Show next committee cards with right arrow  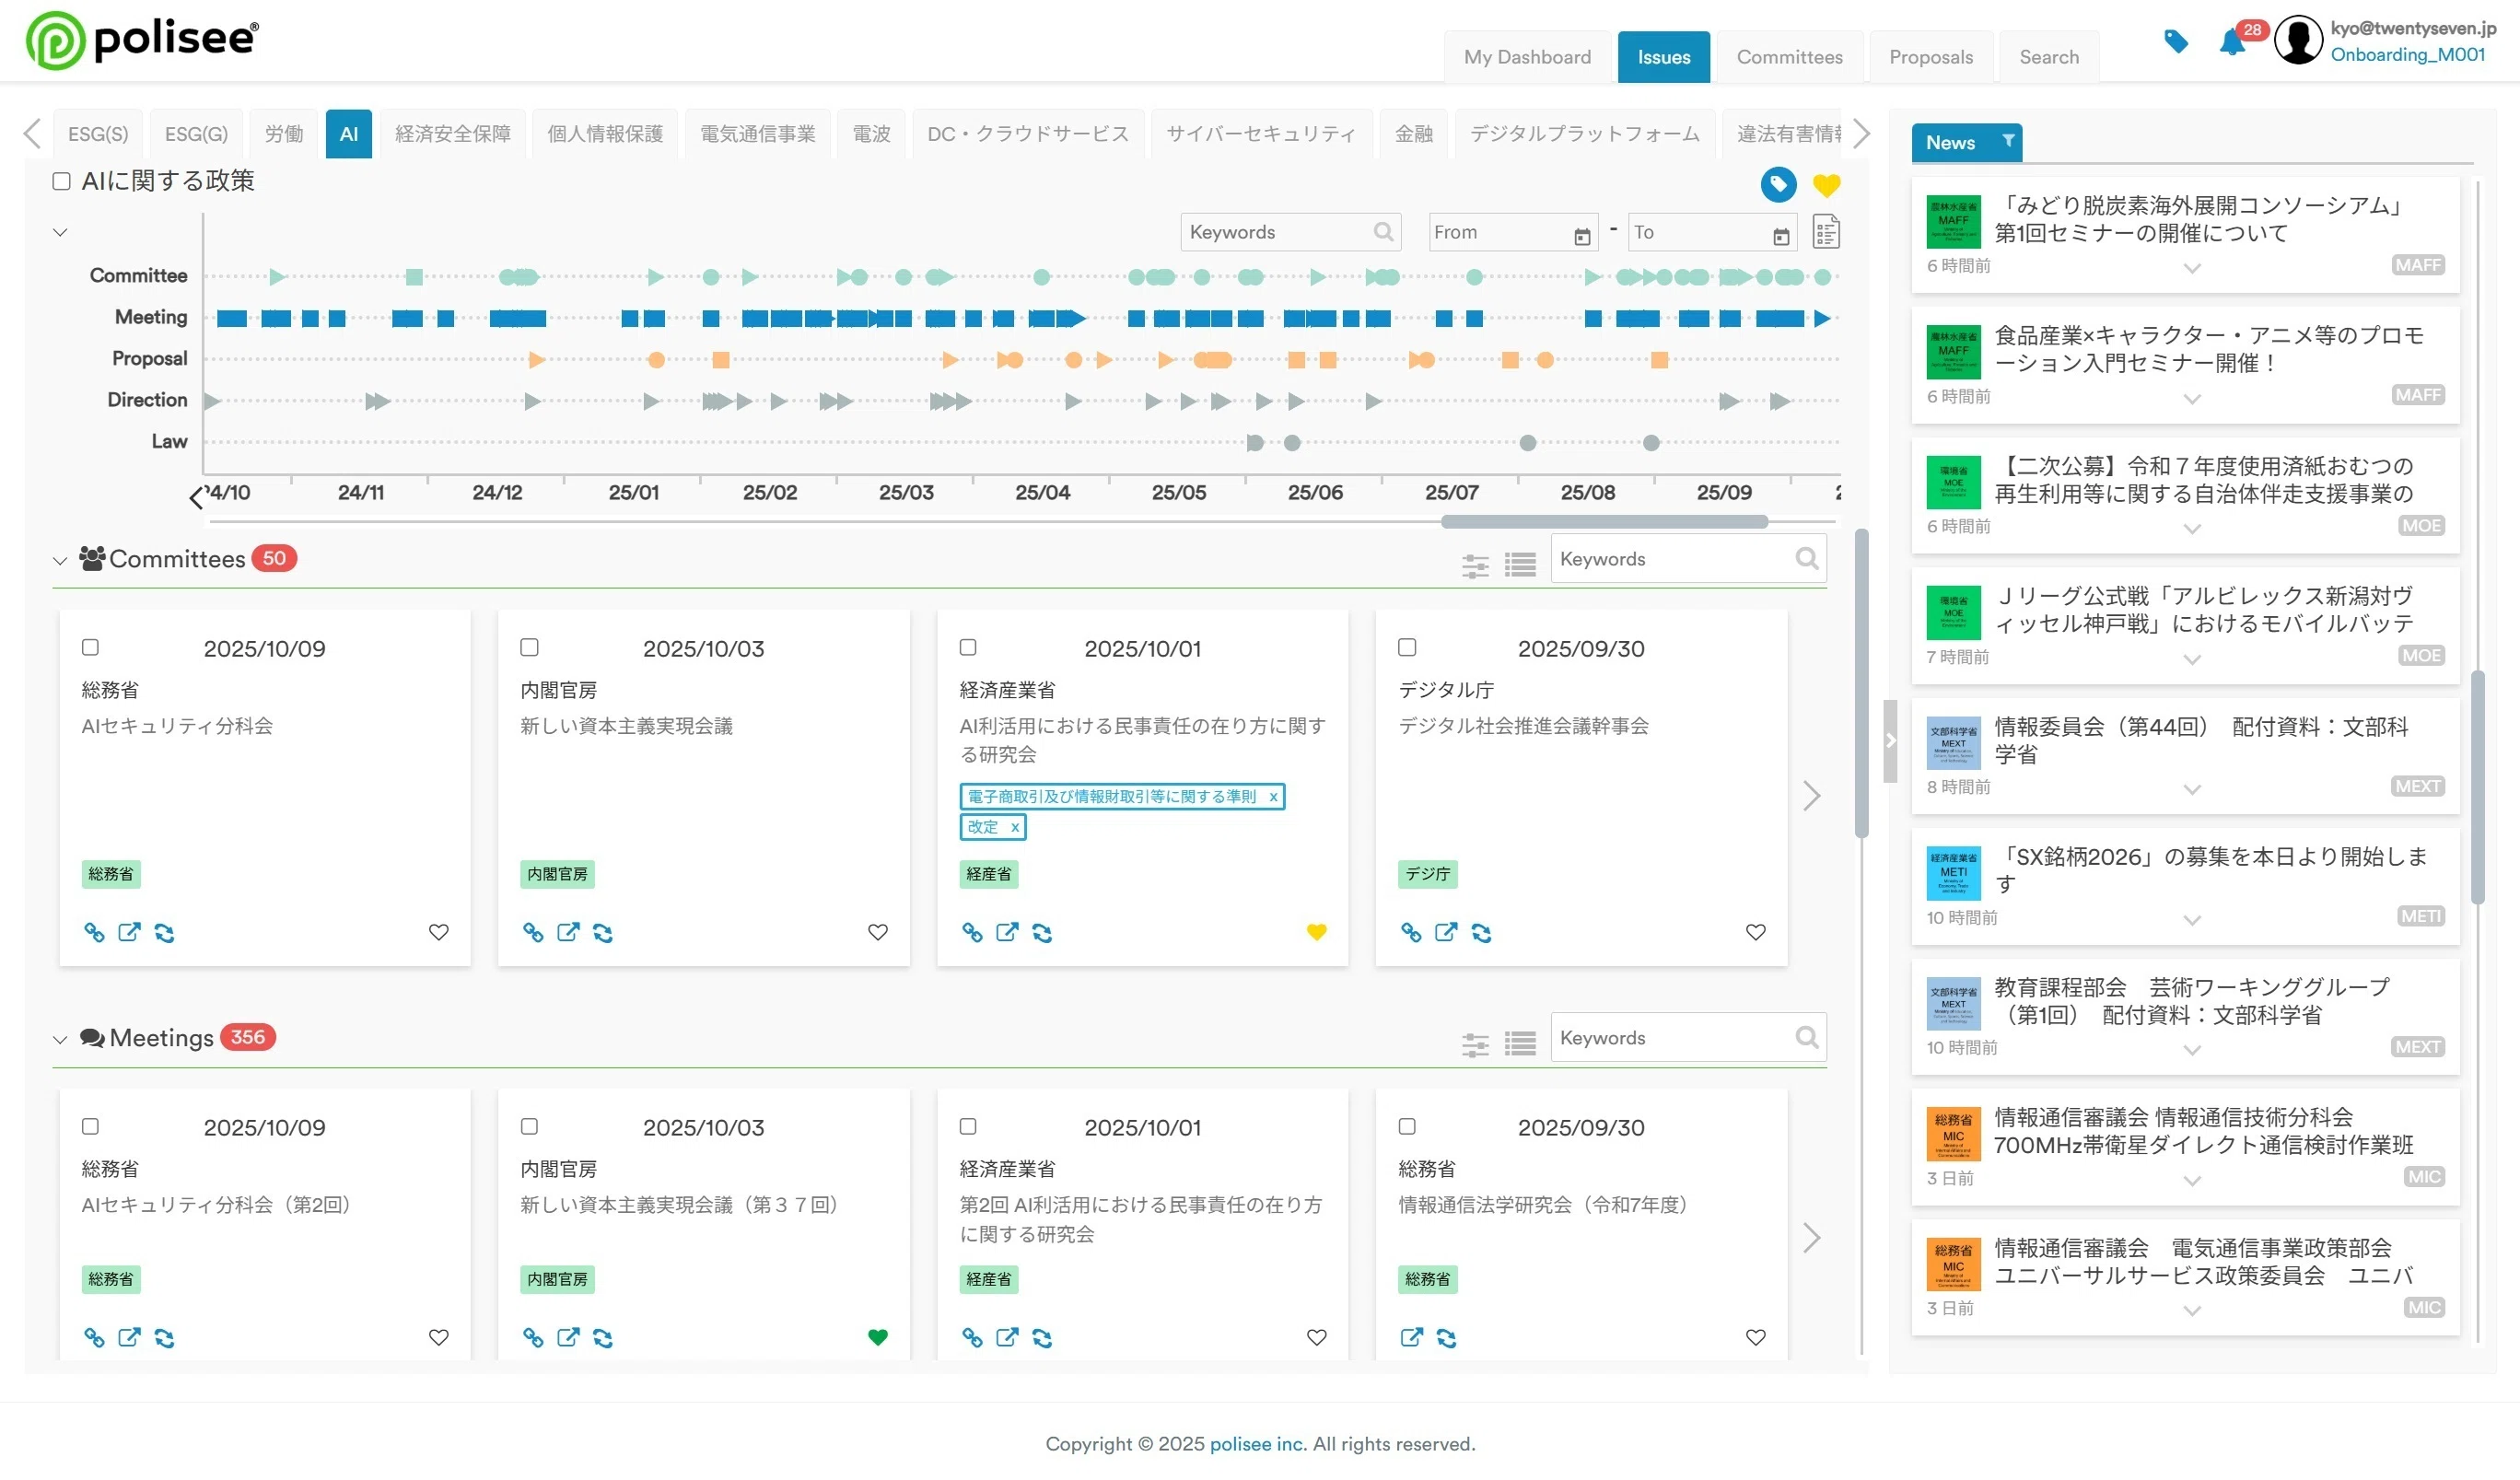click(1810, 796)
